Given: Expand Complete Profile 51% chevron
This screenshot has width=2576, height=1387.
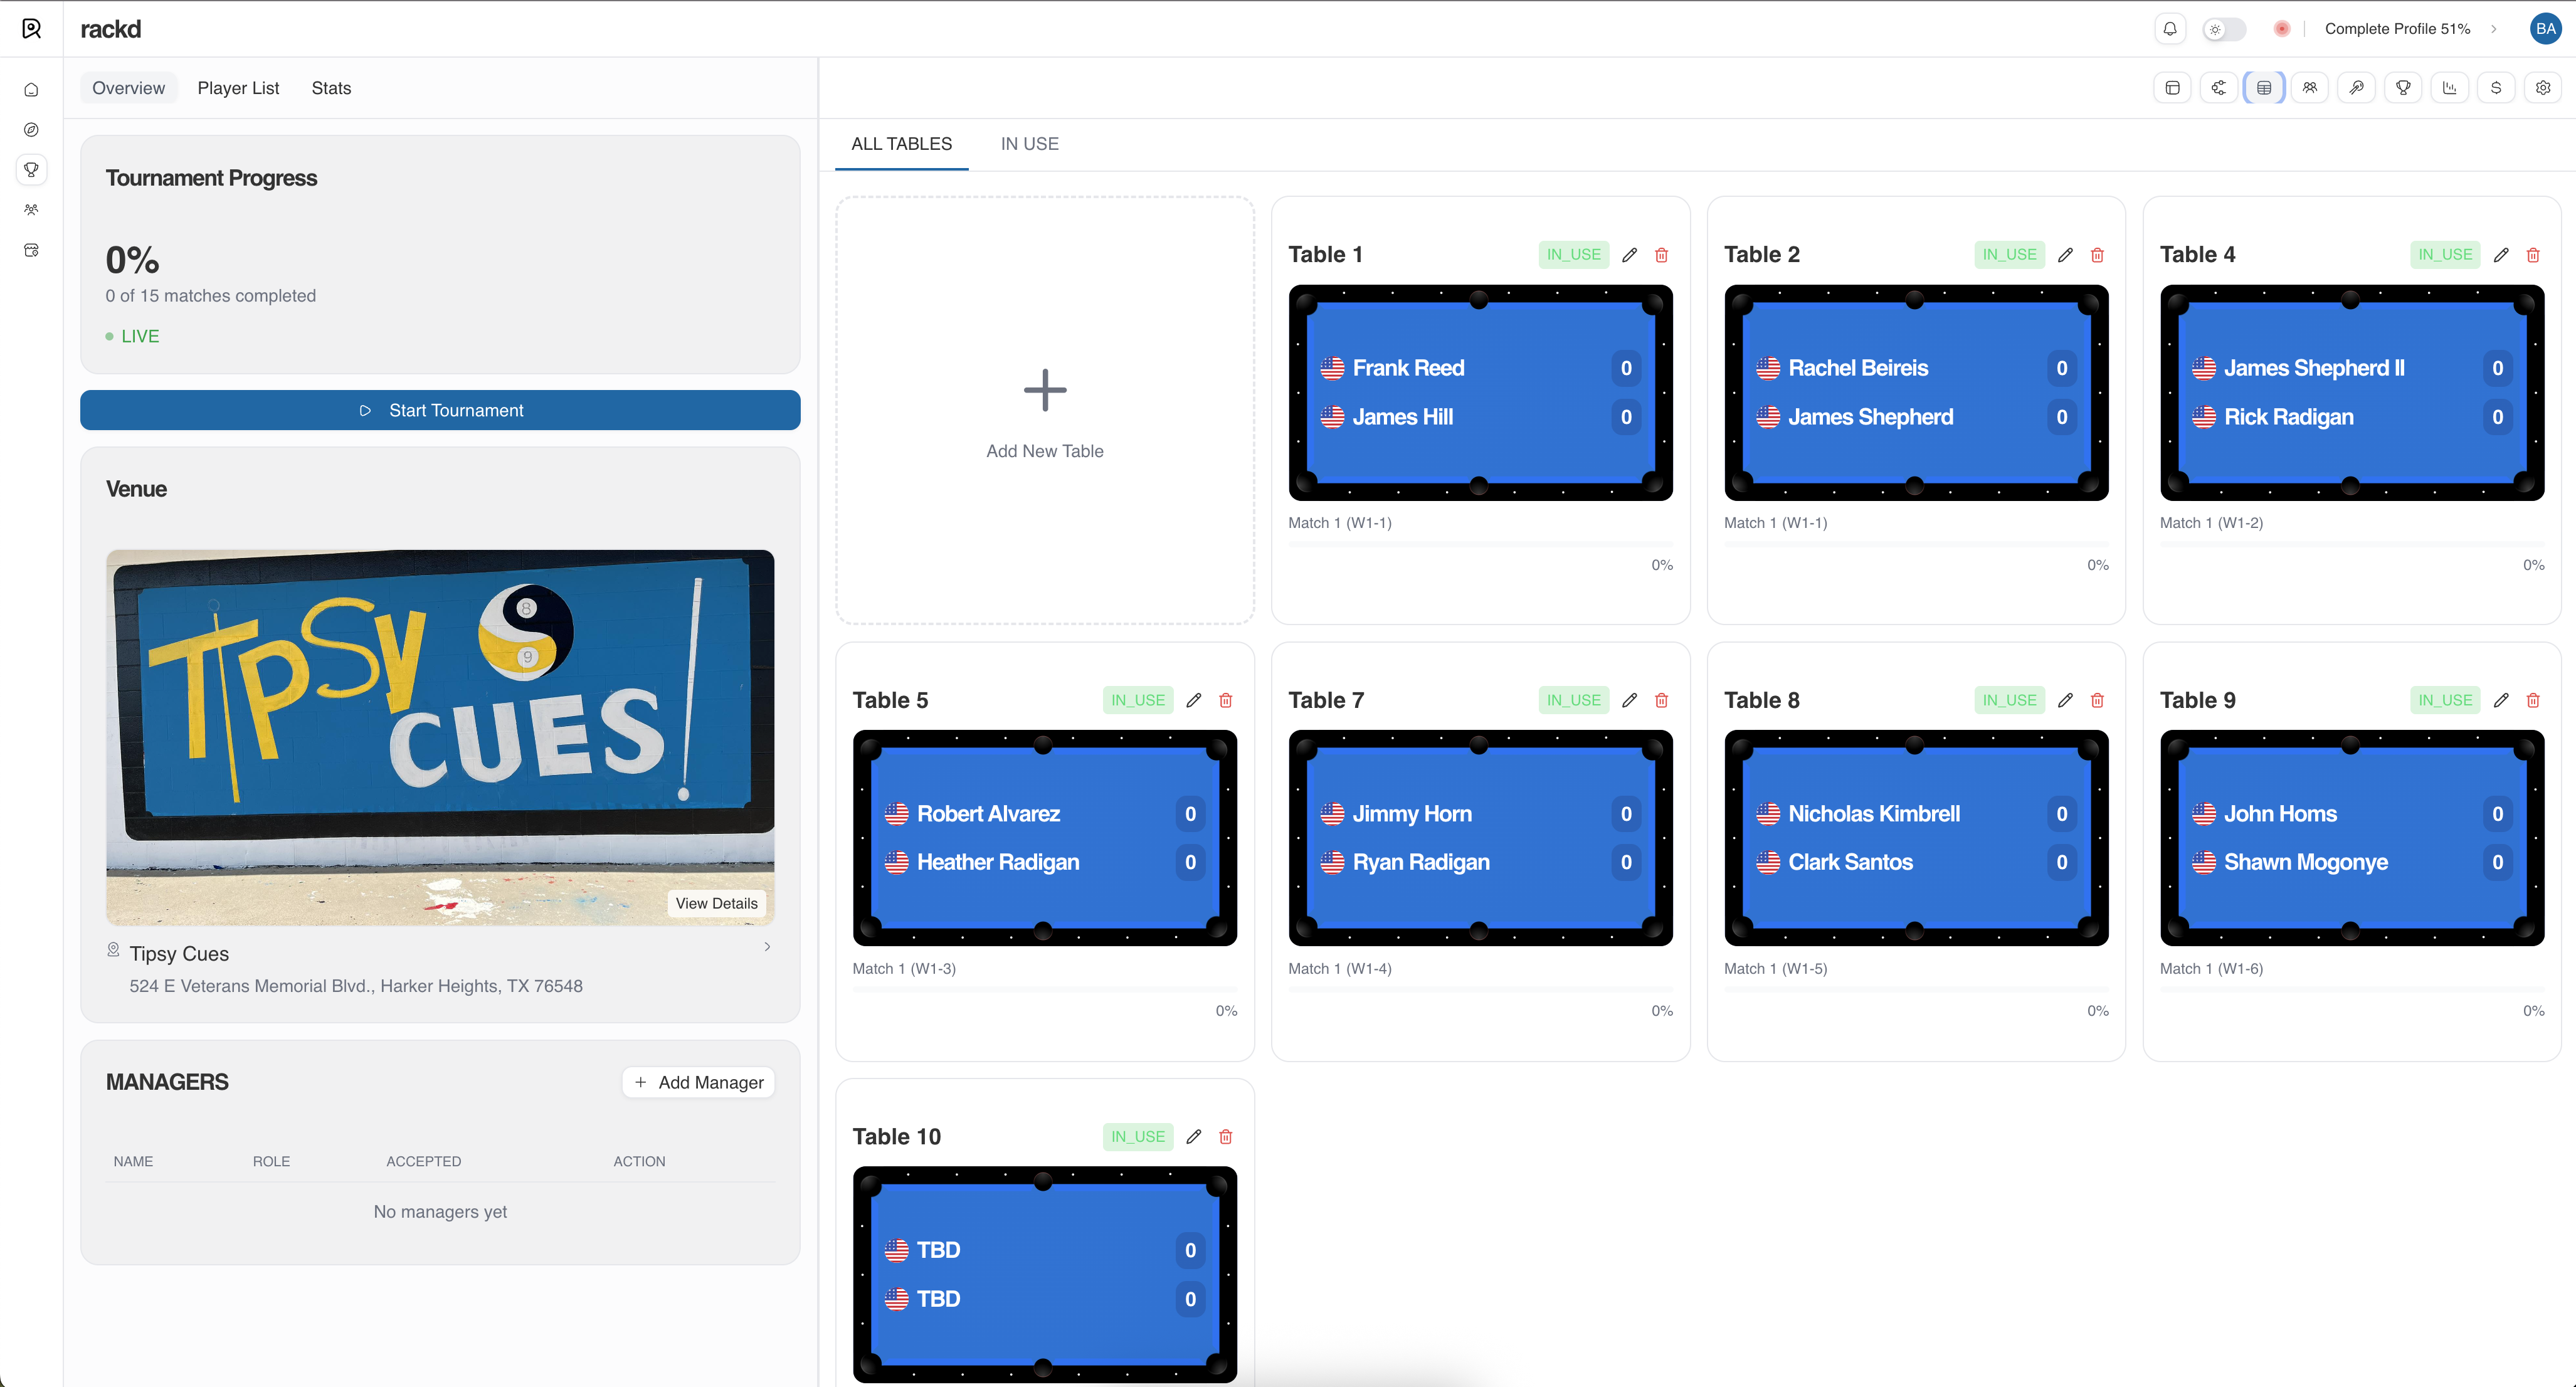Looking at the screenshot, I should click(x=2494, y=29).
